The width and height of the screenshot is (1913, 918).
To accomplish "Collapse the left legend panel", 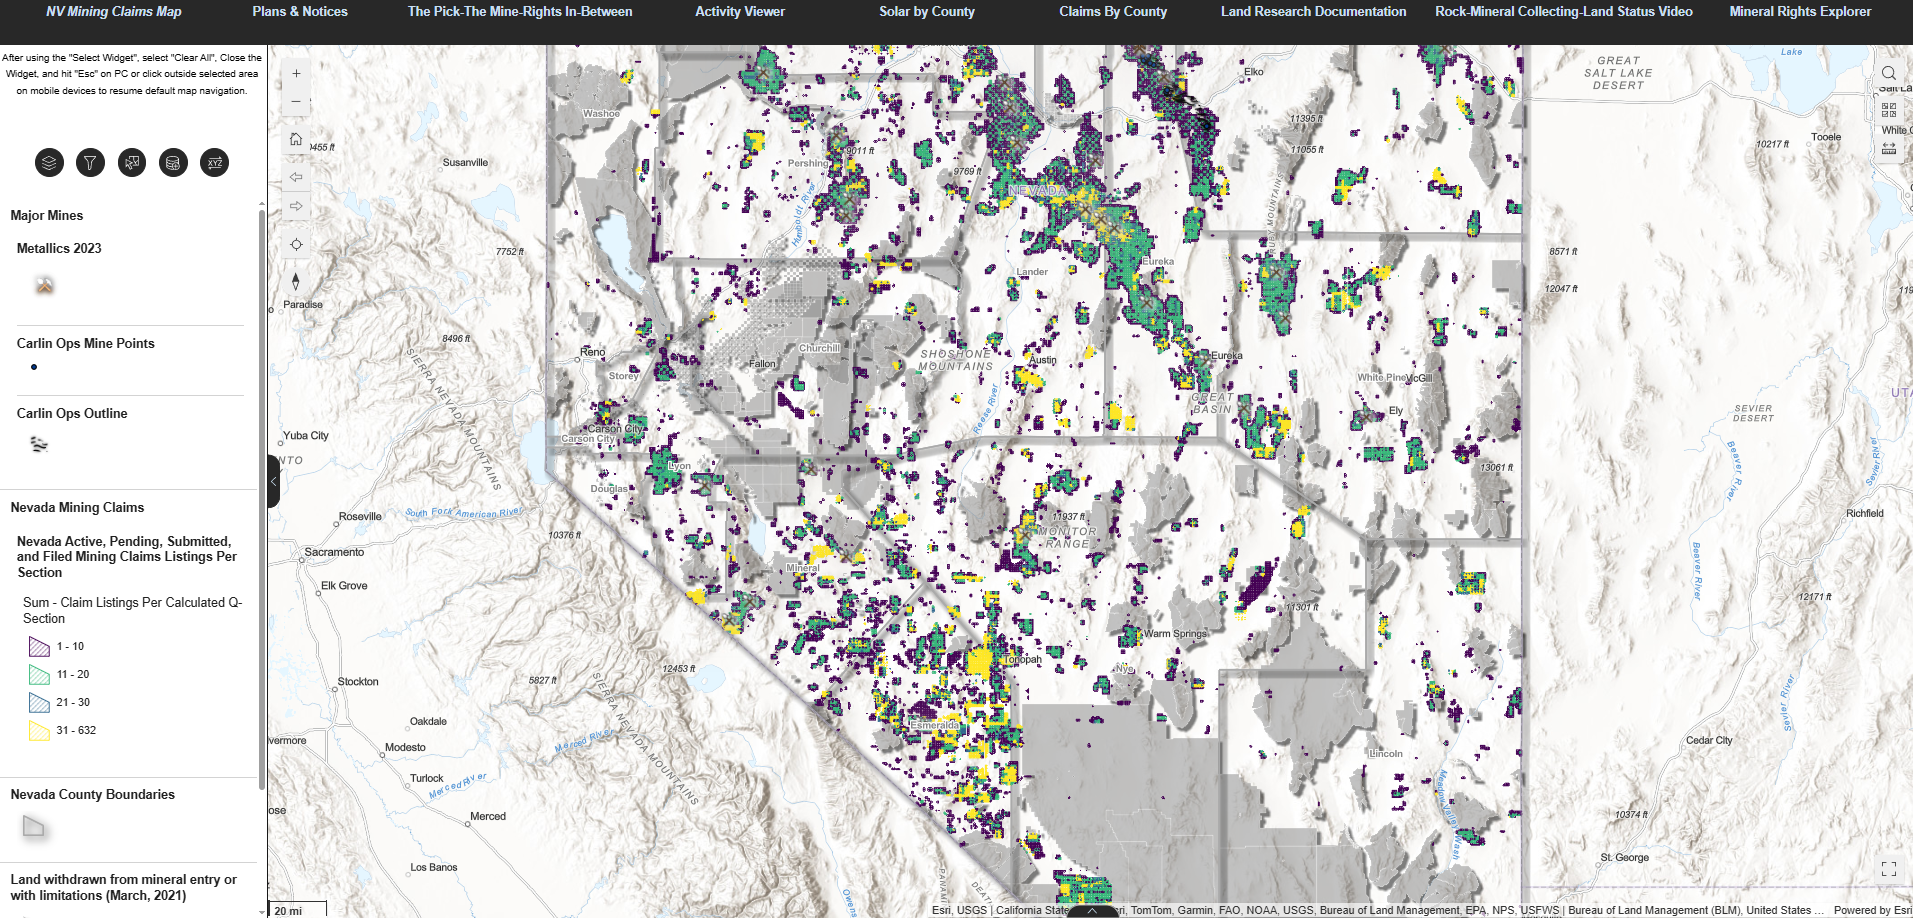I will (272, 481).
